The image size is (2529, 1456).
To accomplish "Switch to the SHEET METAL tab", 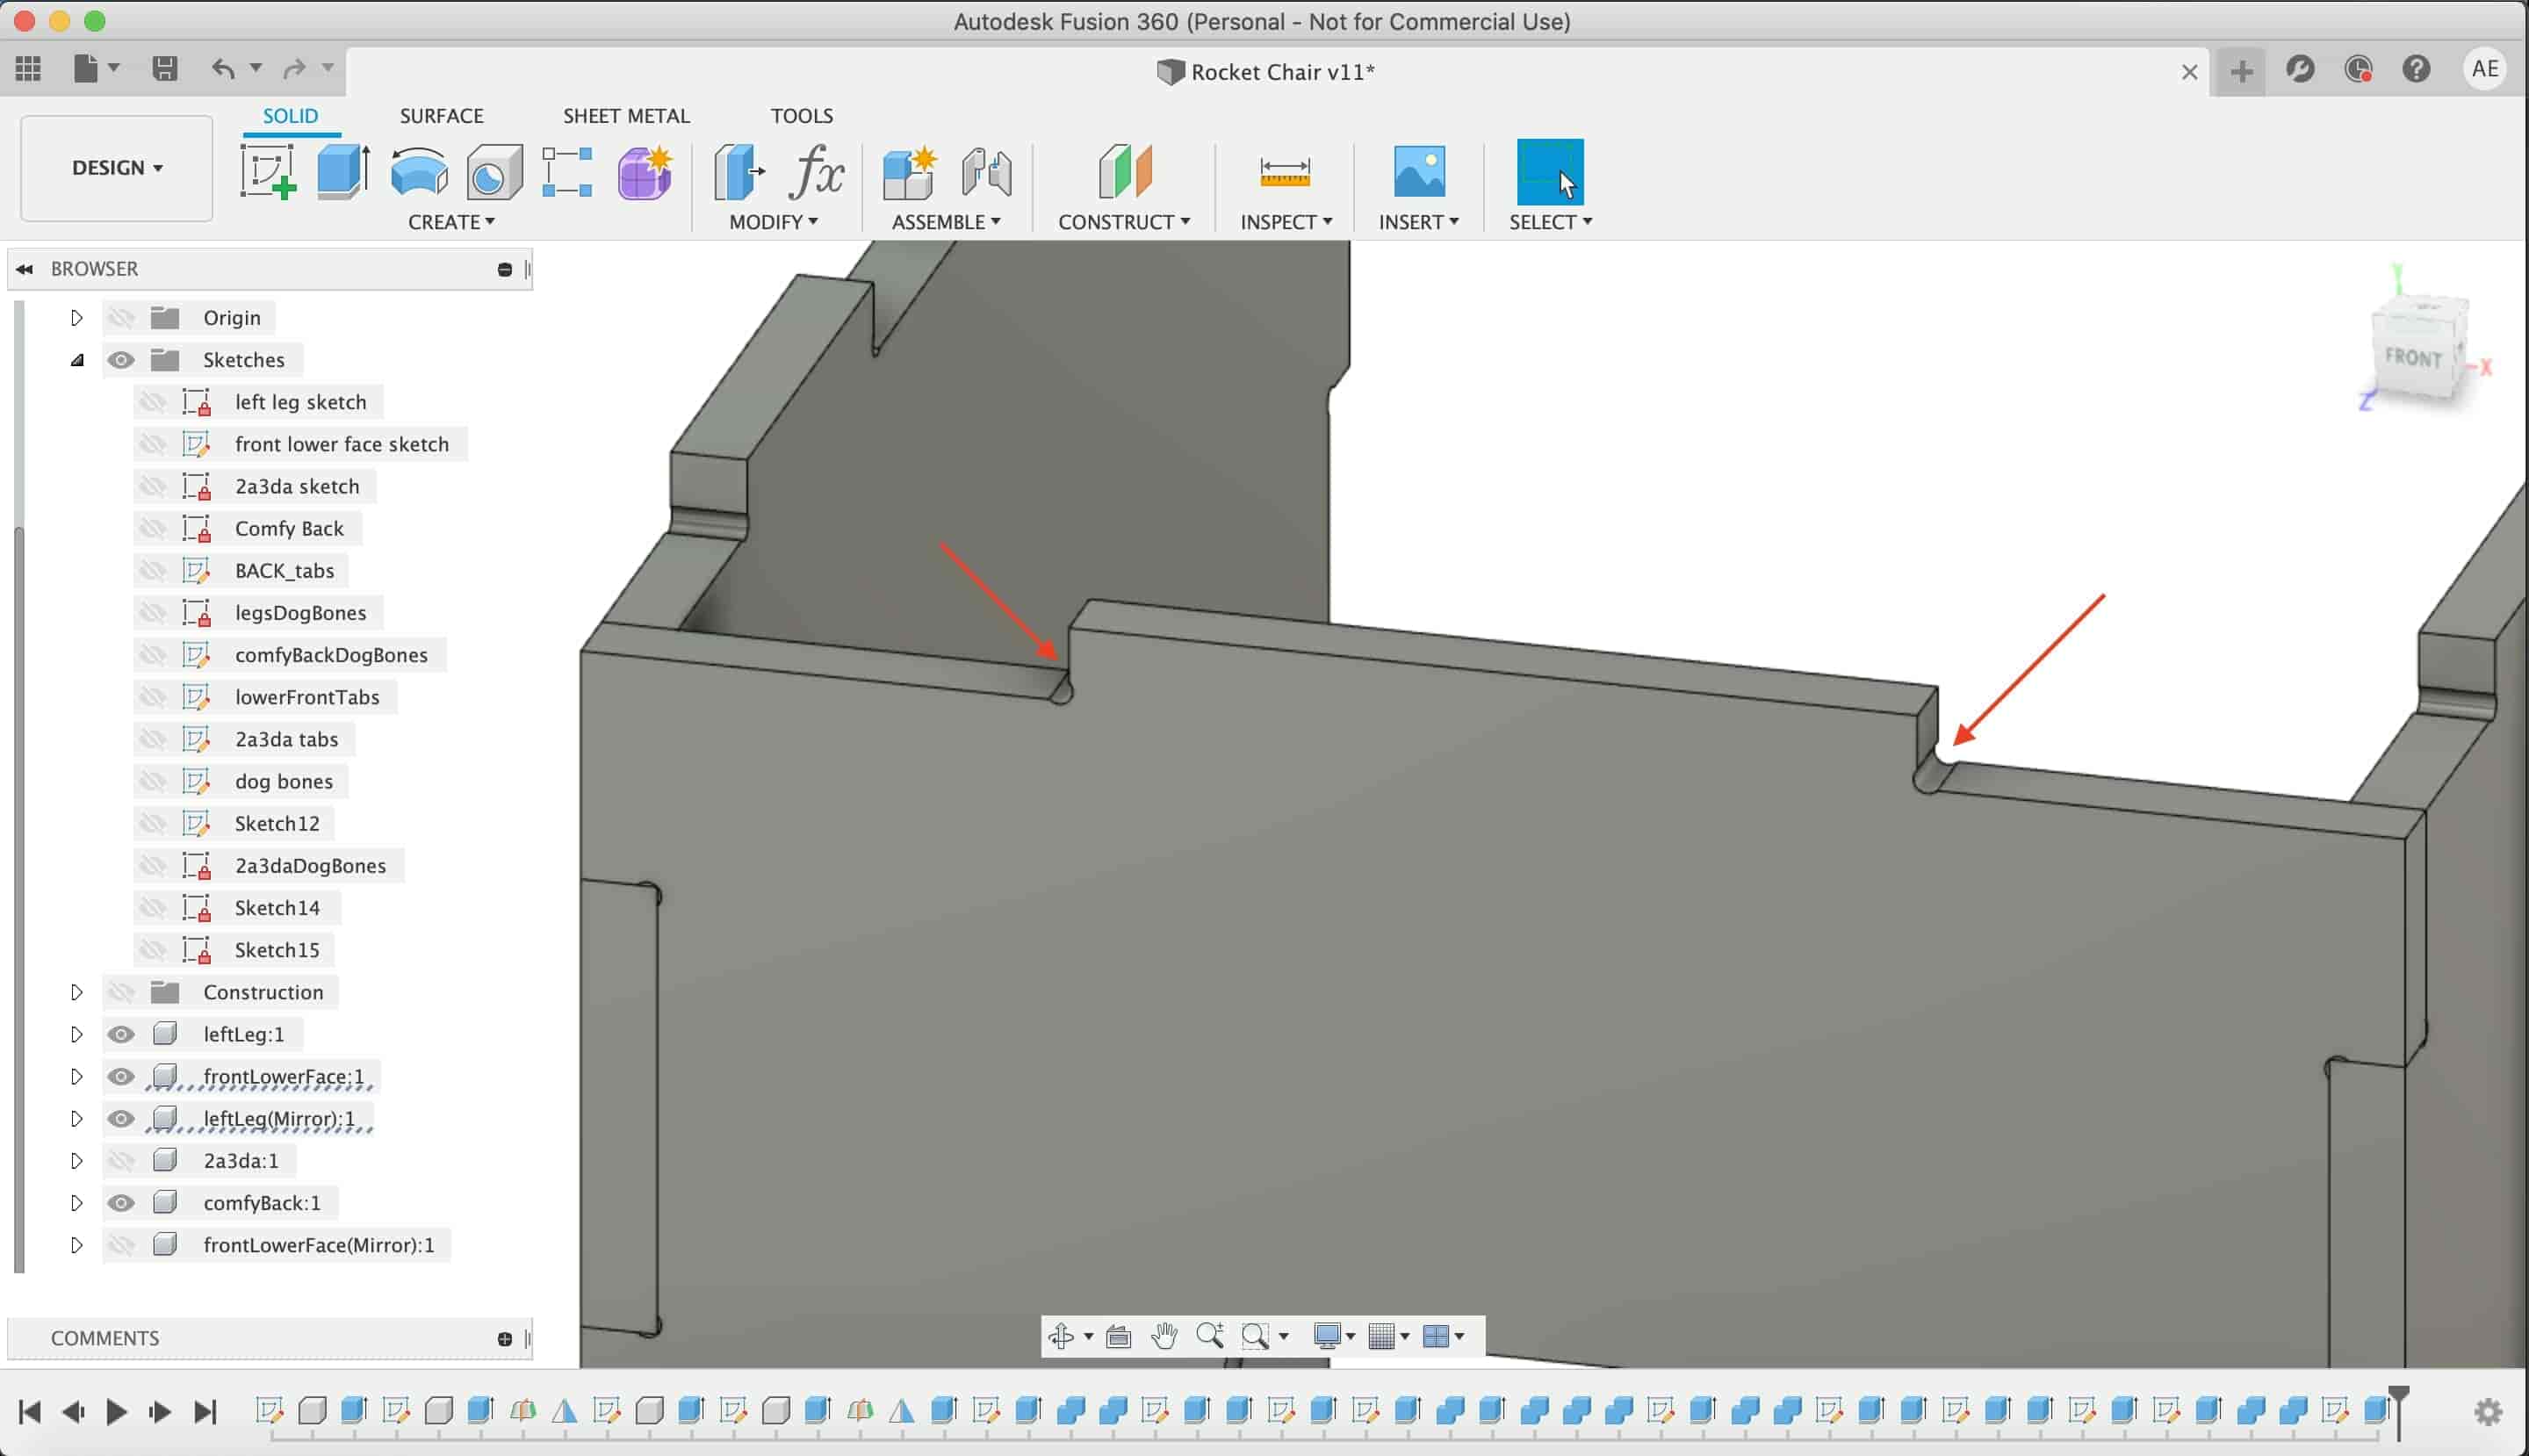I will click(626, 116).
